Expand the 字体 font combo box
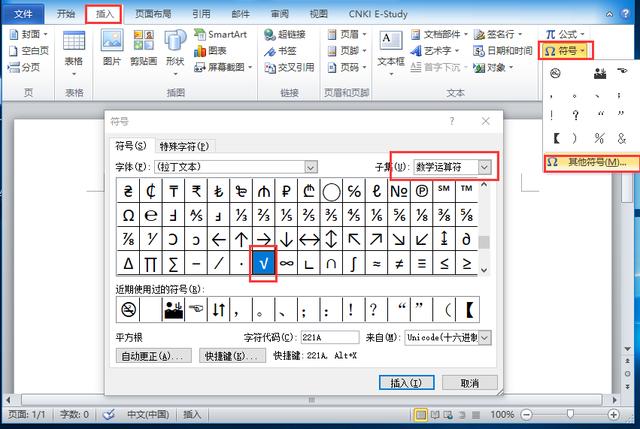 (310, 167)
